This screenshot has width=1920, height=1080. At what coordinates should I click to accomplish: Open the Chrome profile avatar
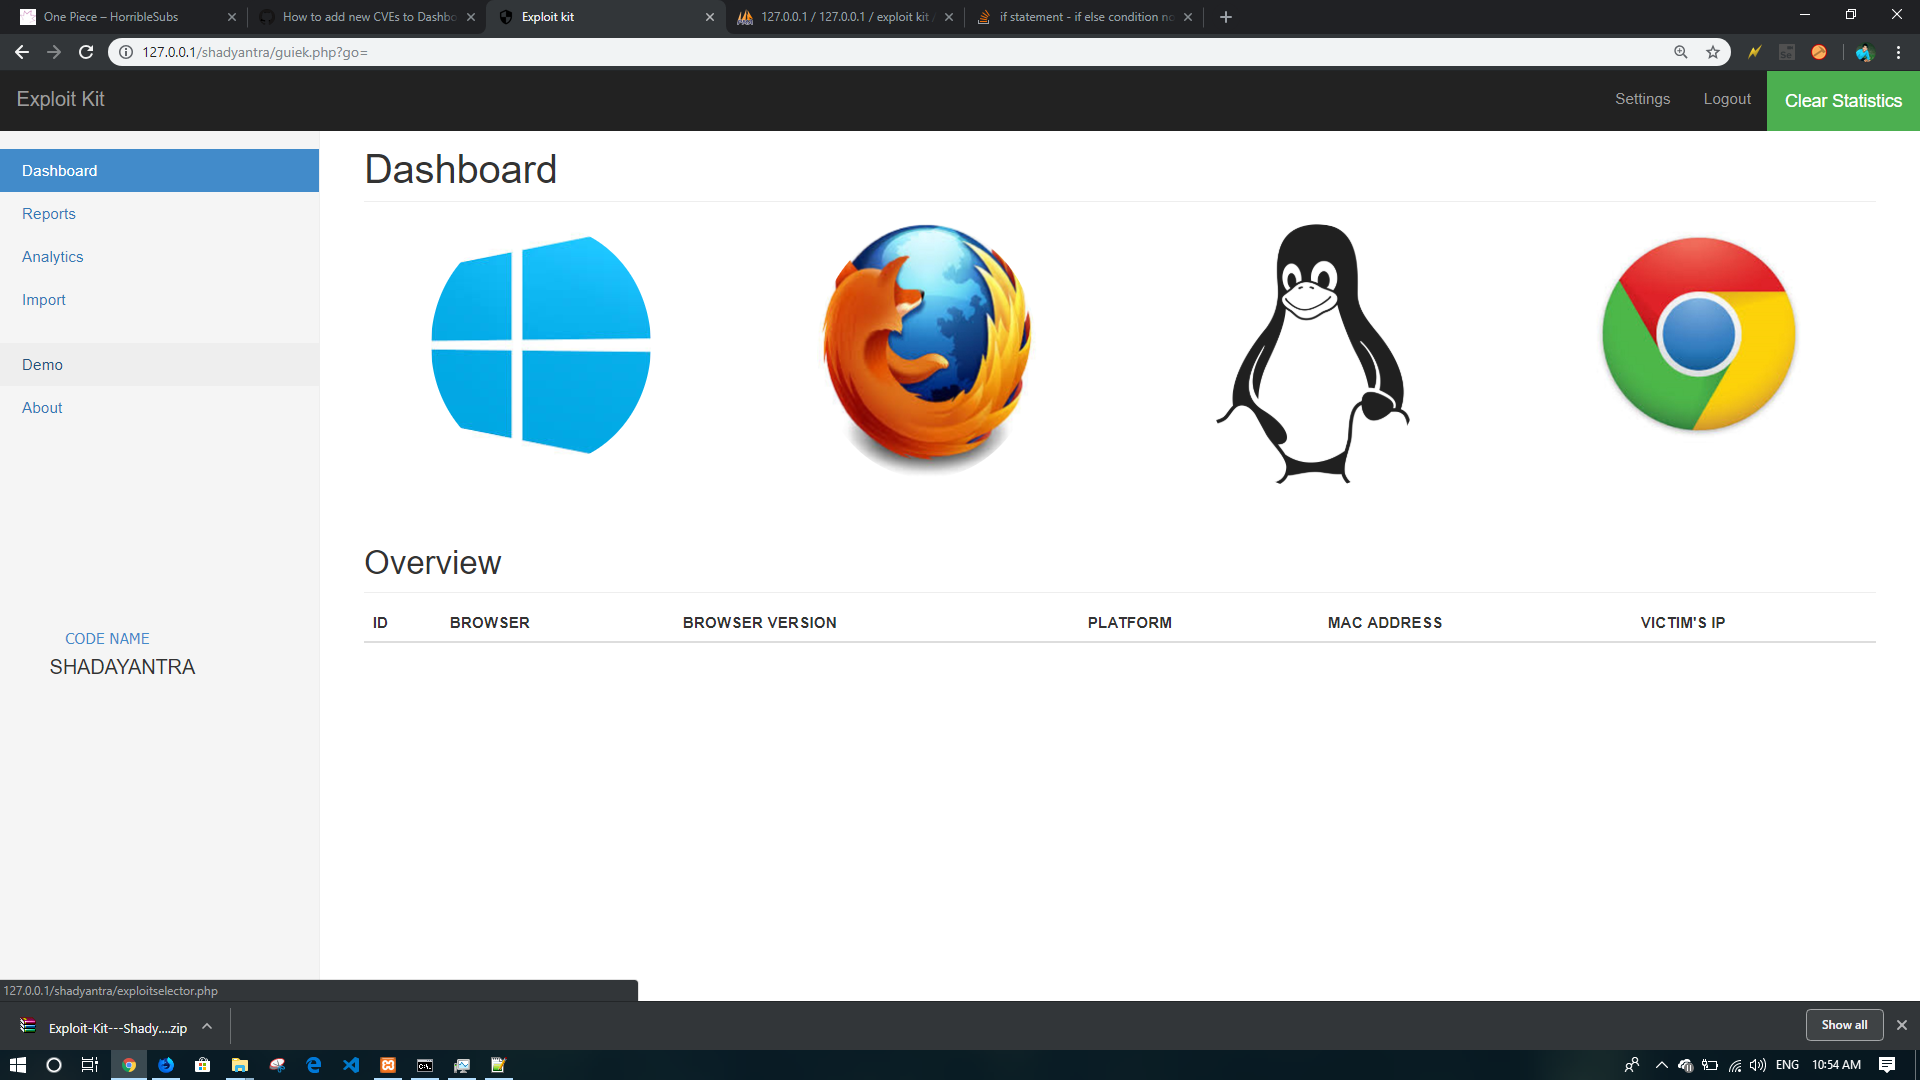(x=1863, y=52)
